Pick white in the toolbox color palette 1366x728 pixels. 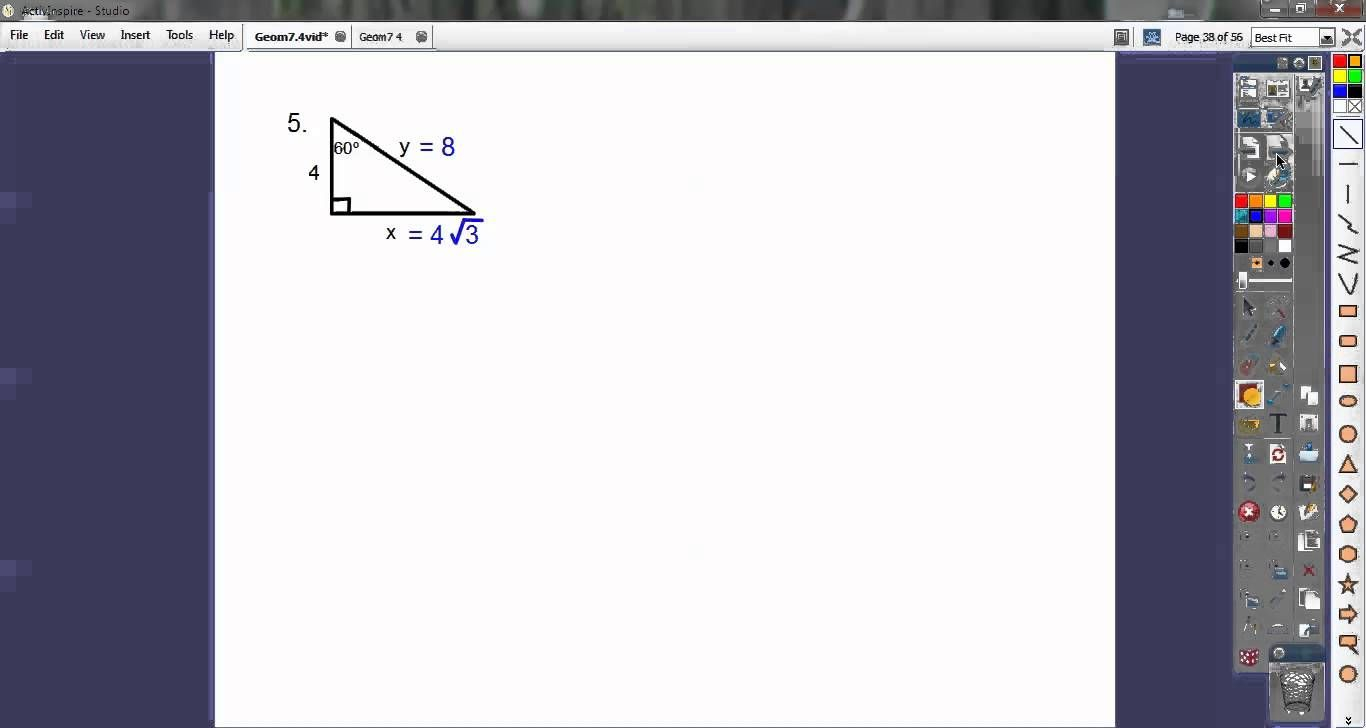point(1285,246)
